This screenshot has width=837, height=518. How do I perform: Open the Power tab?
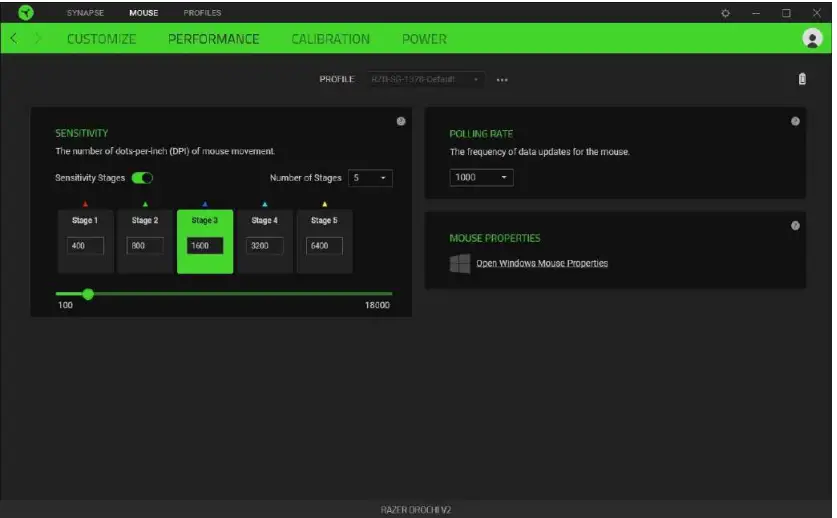click(424, 39)
